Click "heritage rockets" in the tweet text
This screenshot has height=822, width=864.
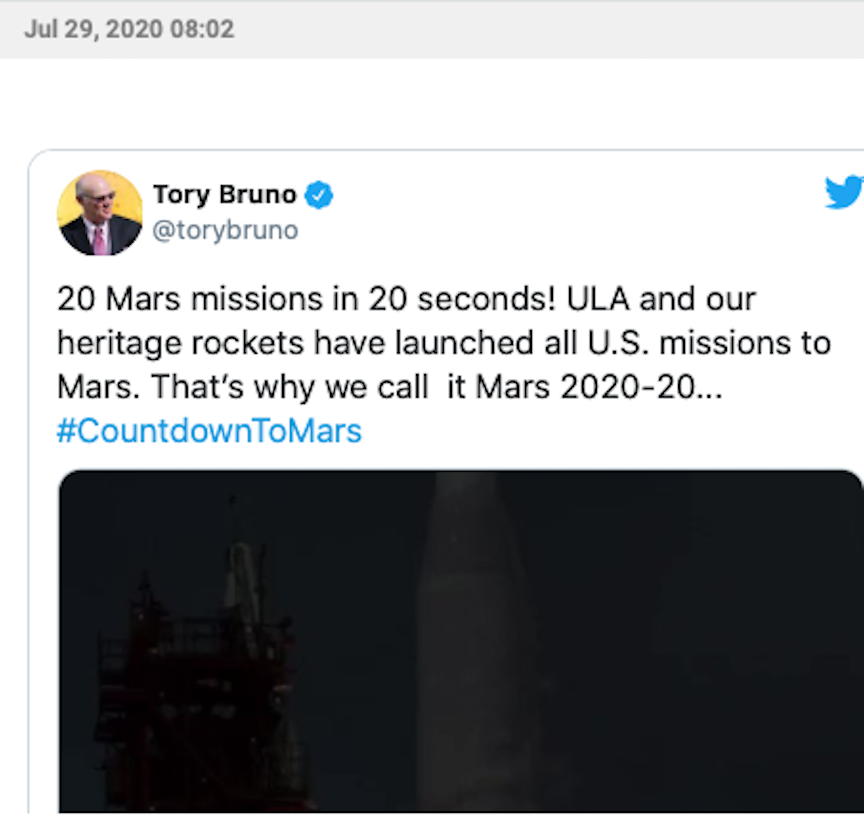pos(181,343)
